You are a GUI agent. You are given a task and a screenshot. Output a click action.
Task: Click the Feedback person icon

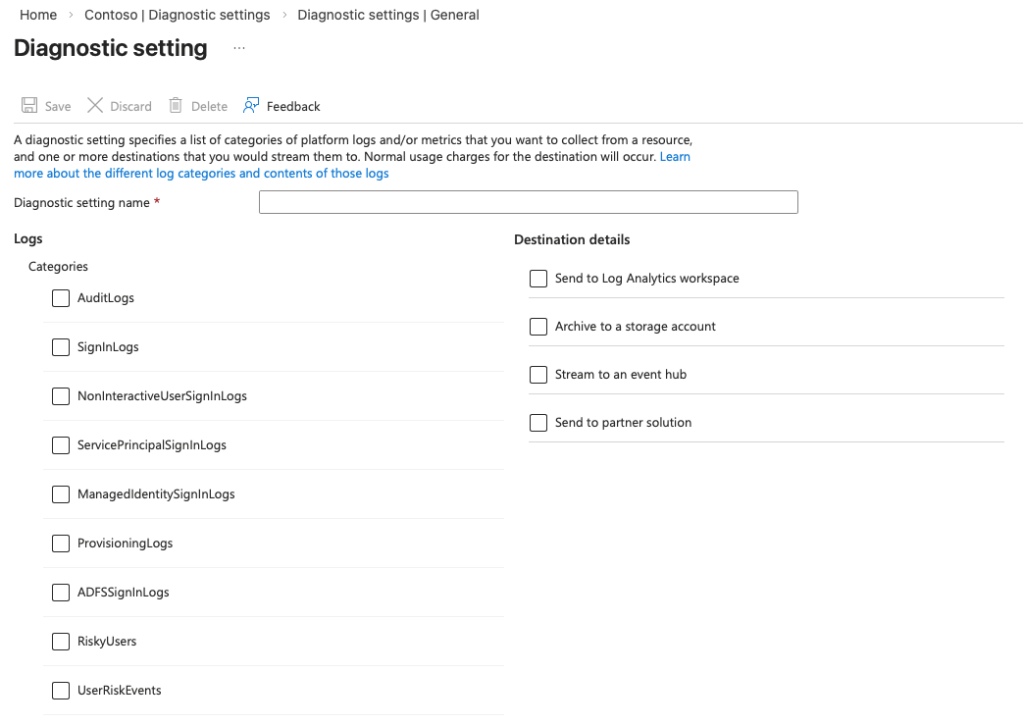click(251, 106)
